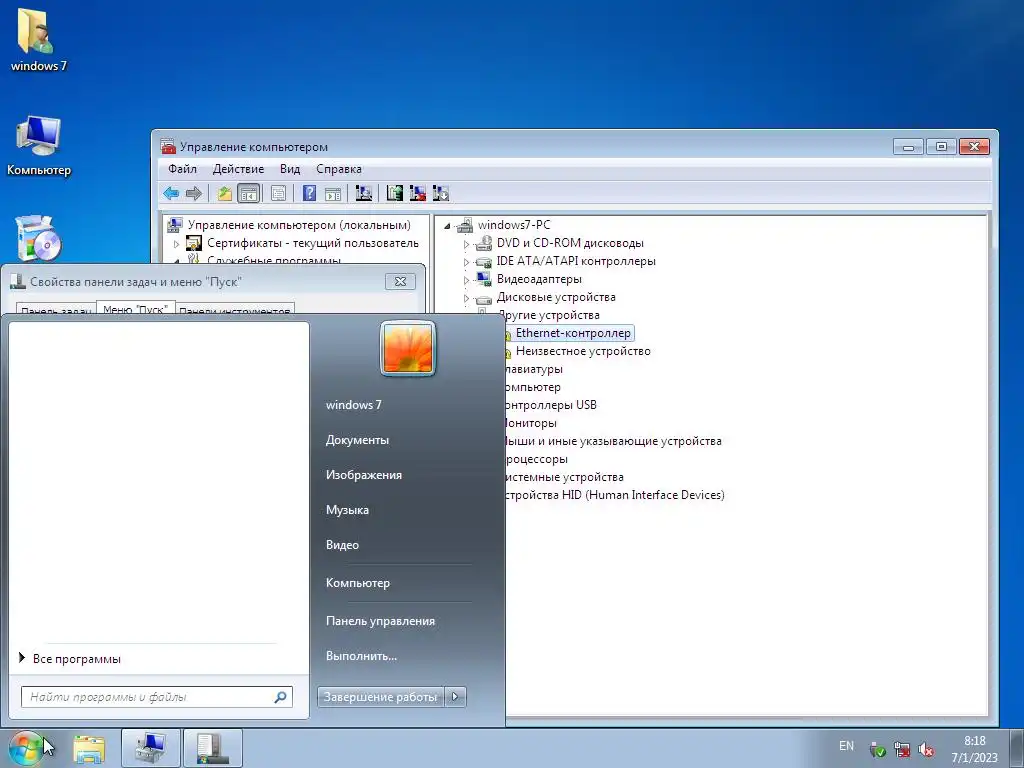Click the Найти программы и файлы search box
The height and width of the screenshot is (768, 1024).
[x=157, y=697]
